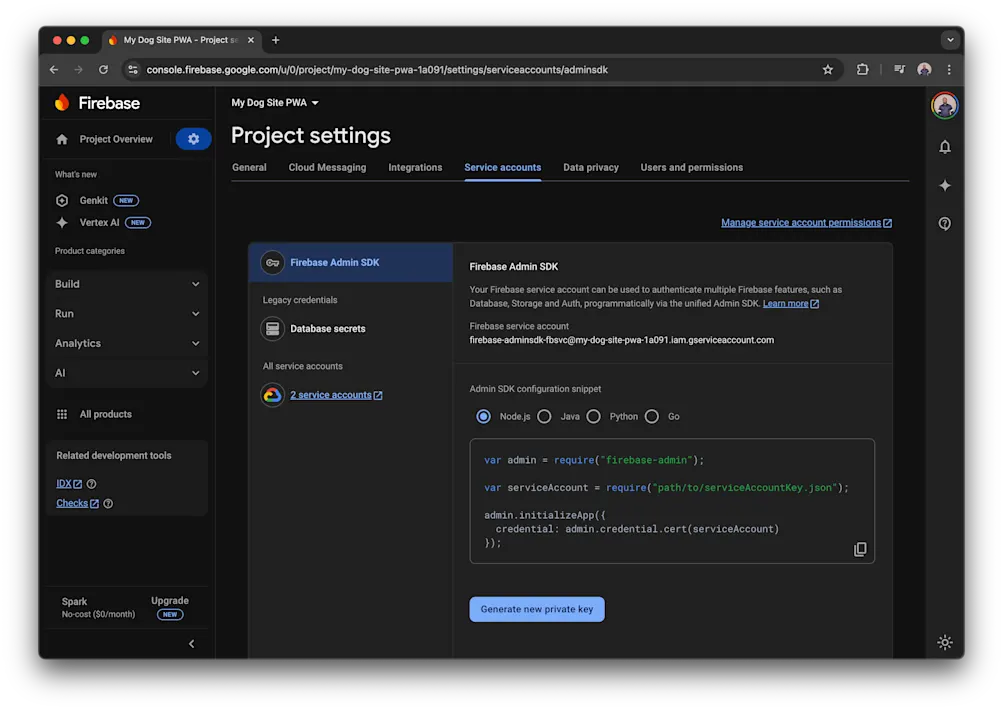Open the My Dog Site PWA project dropdown
This screenshot has width=1003, height=710.
[273, 102]
